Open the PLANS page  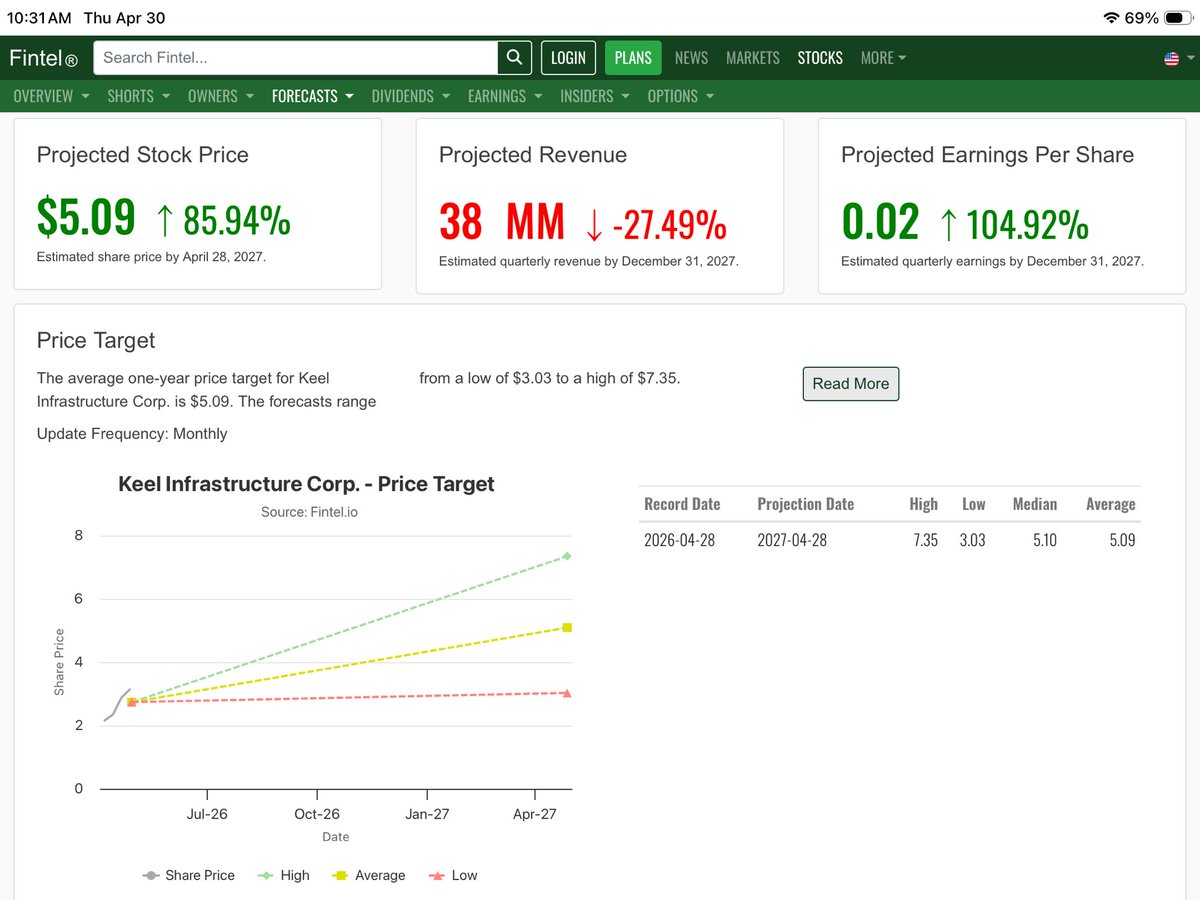[633, 58]
